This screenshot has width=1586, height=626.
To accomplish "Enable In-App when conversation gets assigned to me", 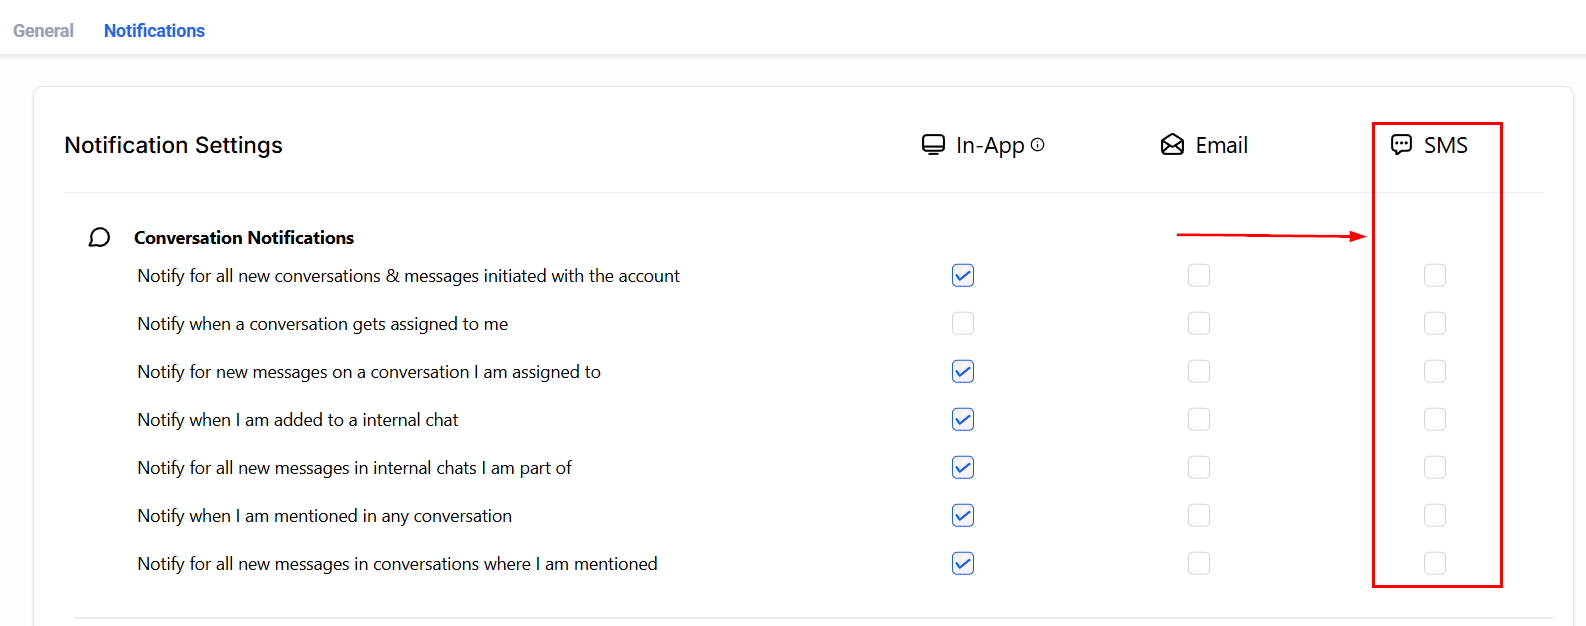I will click(x=963, y=323).
